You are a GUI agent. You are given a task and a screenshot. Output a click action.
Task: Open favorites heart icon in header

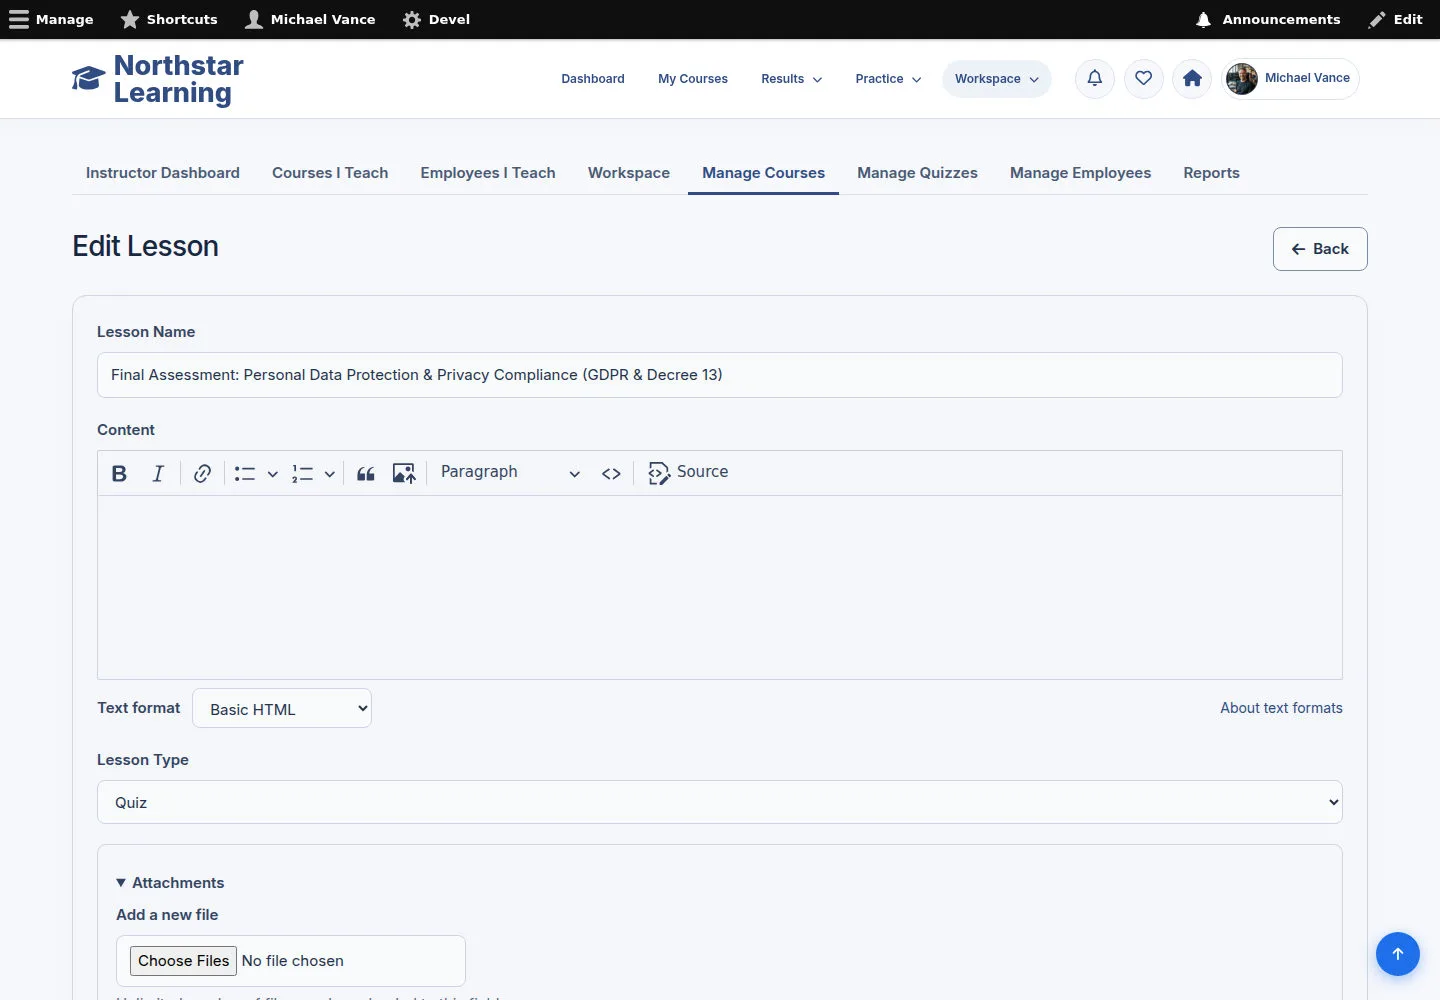(1144, 78)
